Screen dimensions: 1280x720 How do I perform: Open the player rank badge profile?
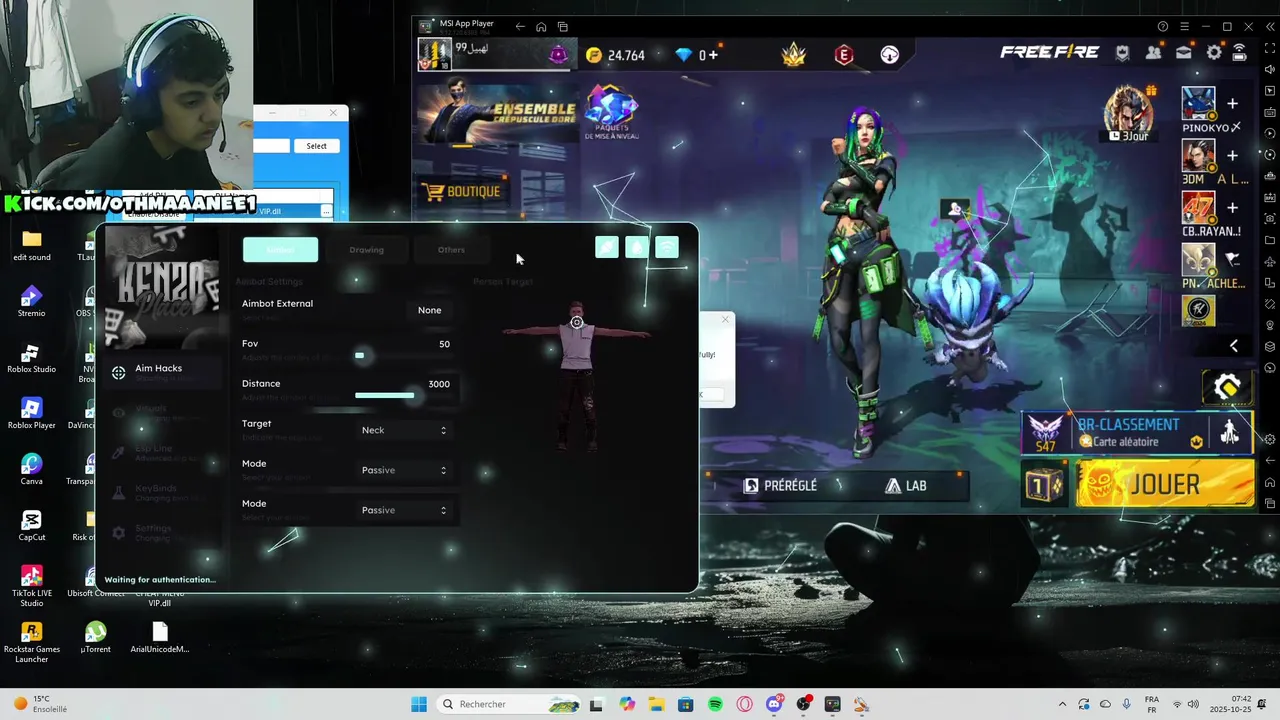coord(434,54)
